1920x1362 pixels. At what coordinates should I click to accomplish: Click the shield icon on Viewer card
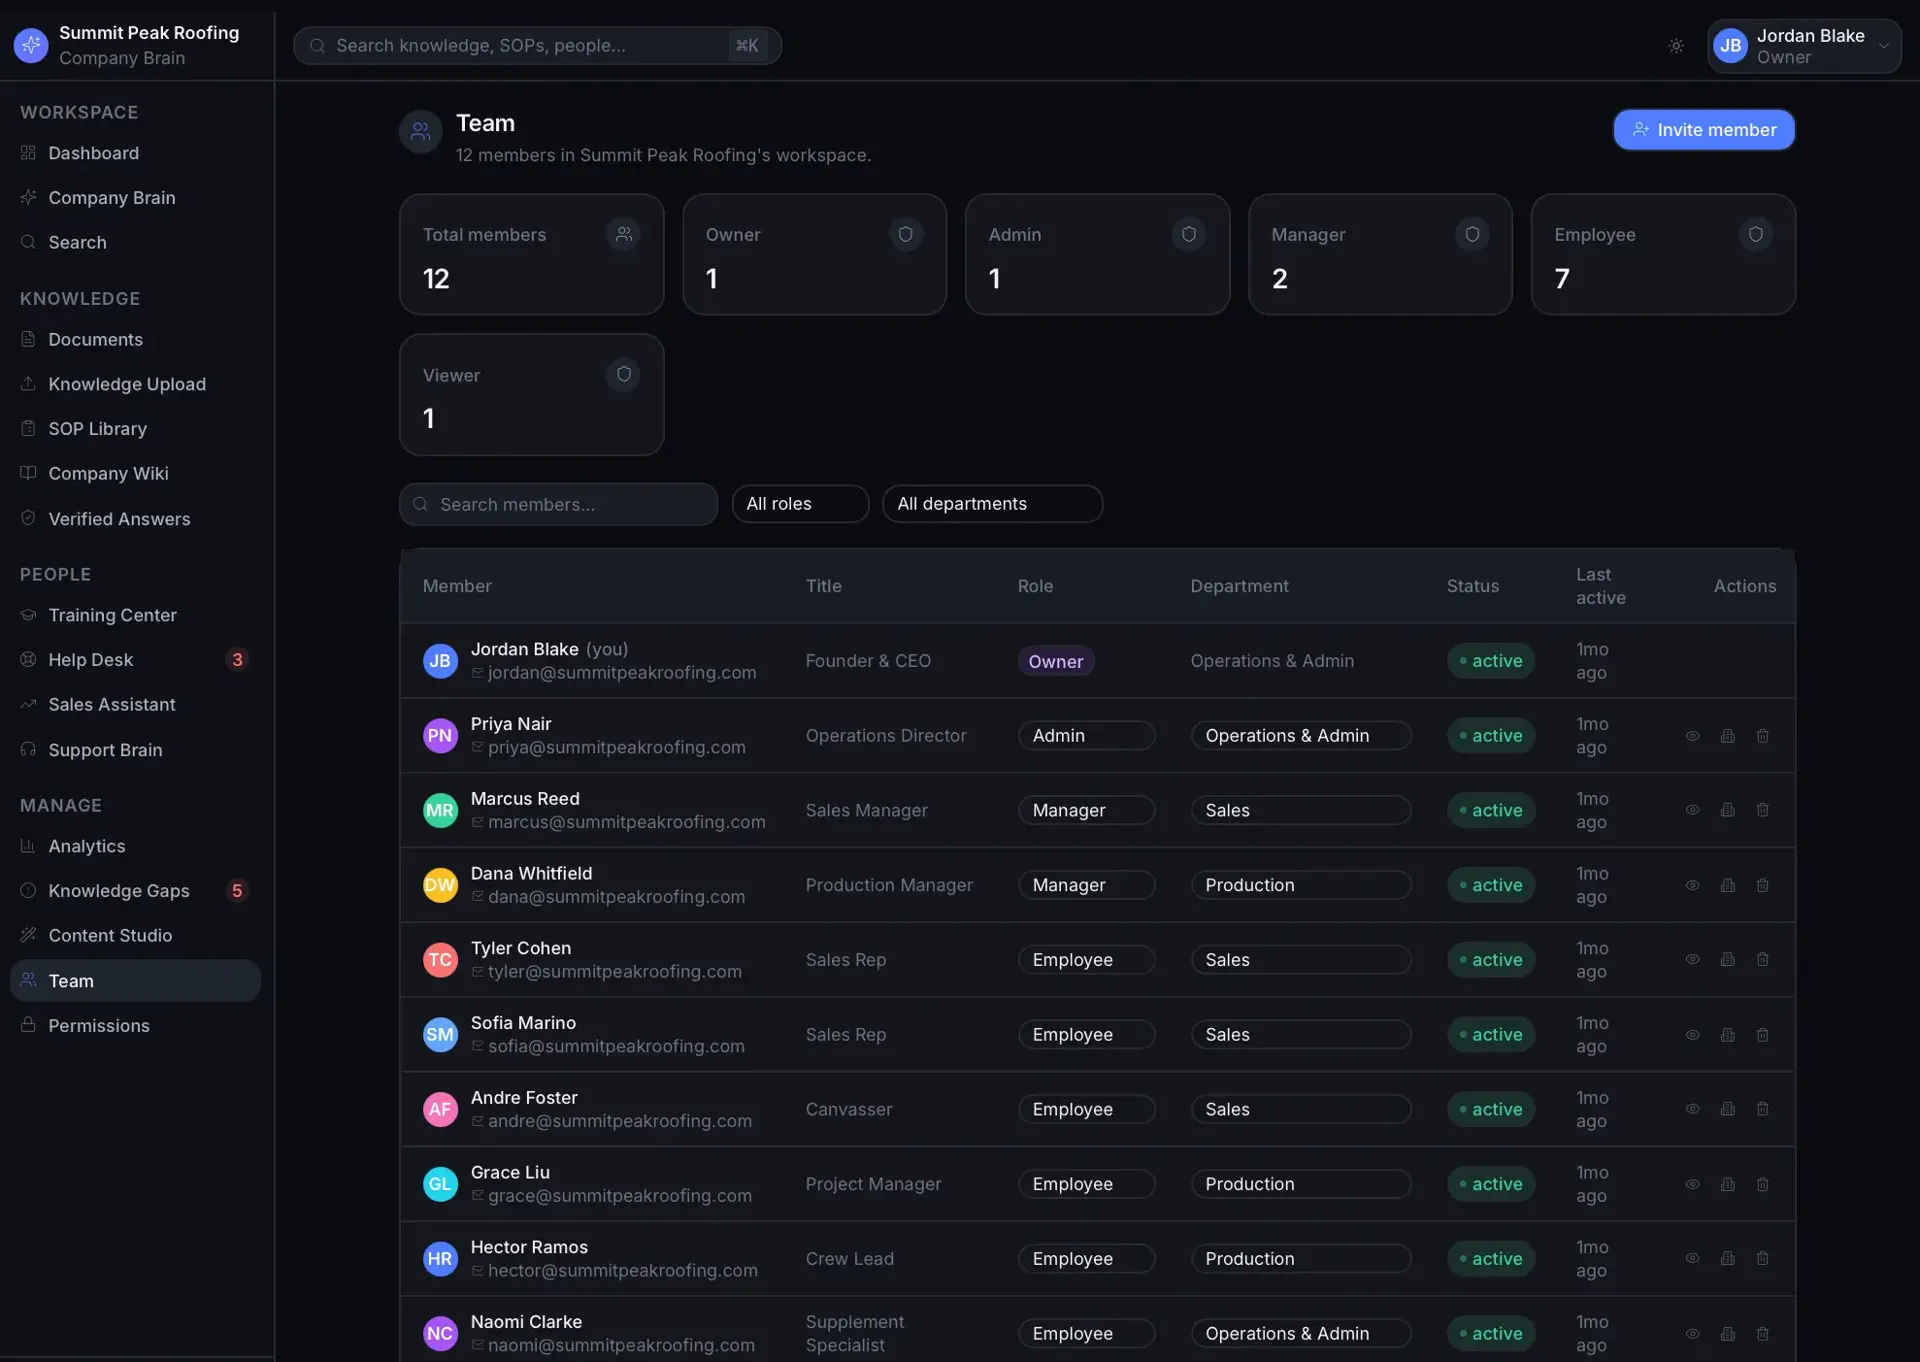click(623, 374)
